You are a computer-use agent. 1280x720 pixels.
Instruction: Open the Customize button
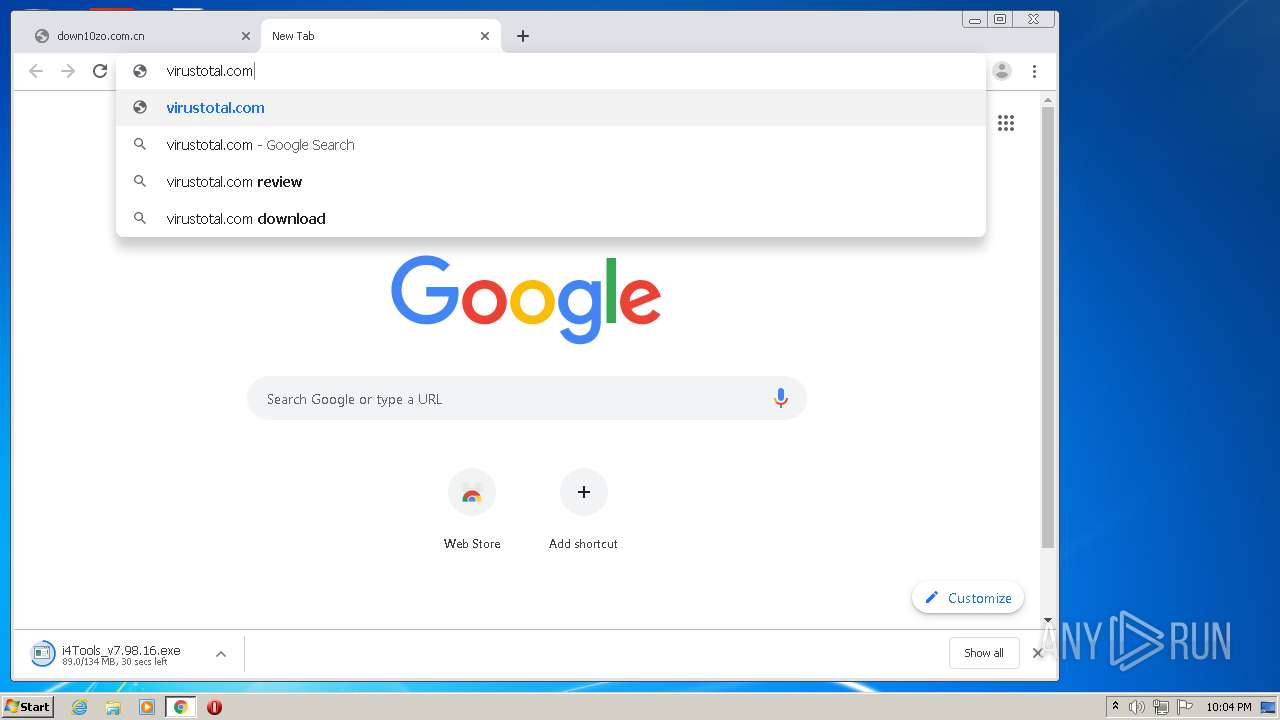point(968,598)
